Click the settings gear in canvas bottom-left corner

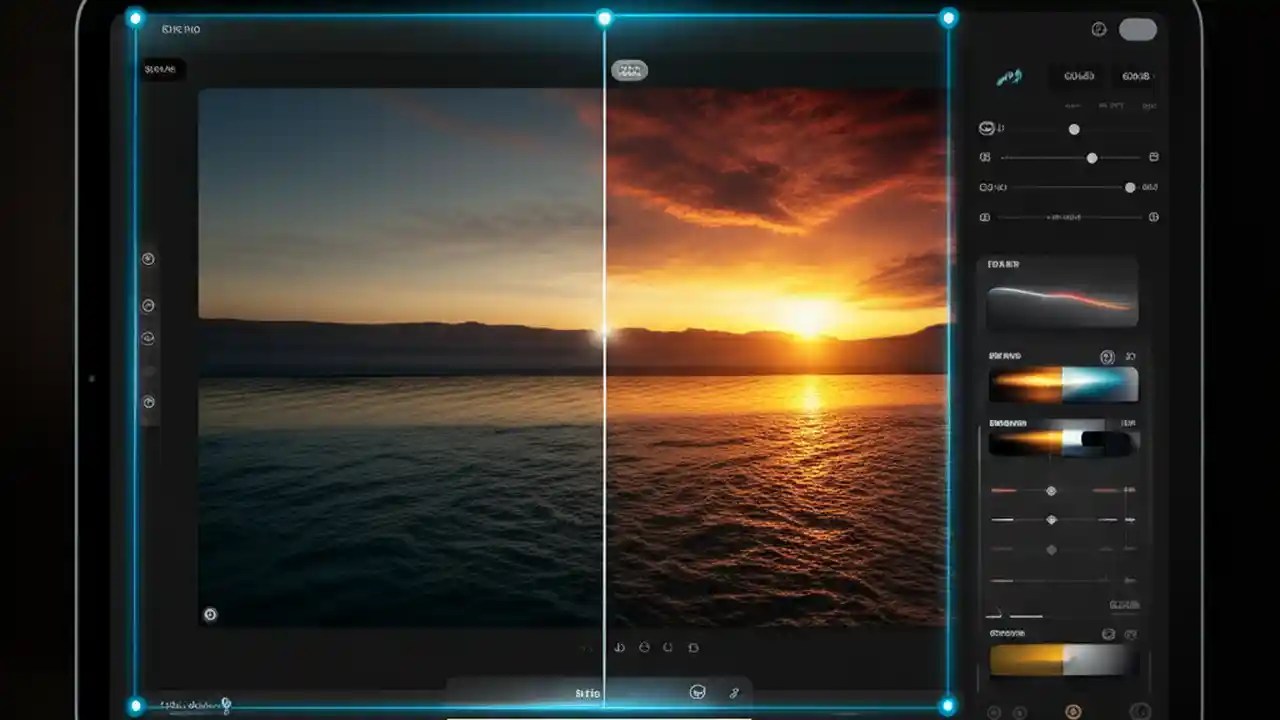[x=210, y=615]
